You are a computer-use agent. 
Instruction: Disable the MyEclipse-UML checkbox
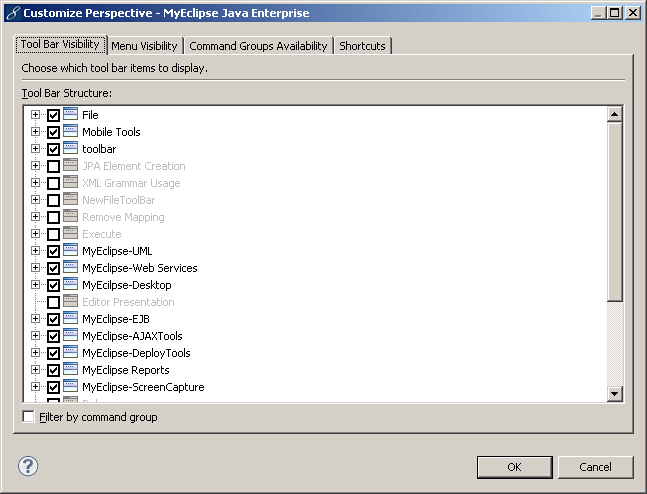point(53,251)
